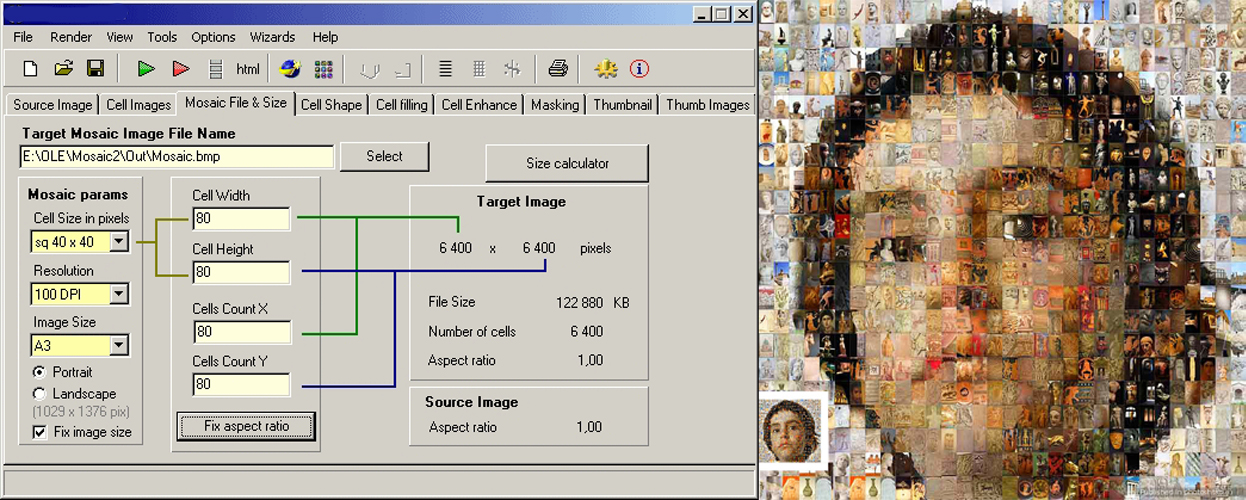Select the Portrait orientation radio button

(40, 372)
